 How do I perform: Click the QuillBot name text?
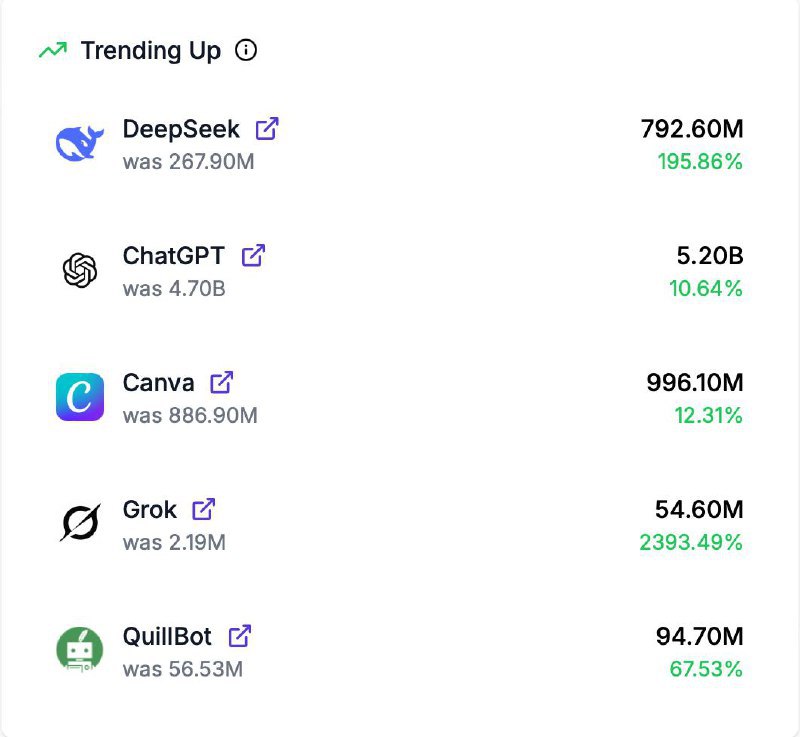click(167, 635)
